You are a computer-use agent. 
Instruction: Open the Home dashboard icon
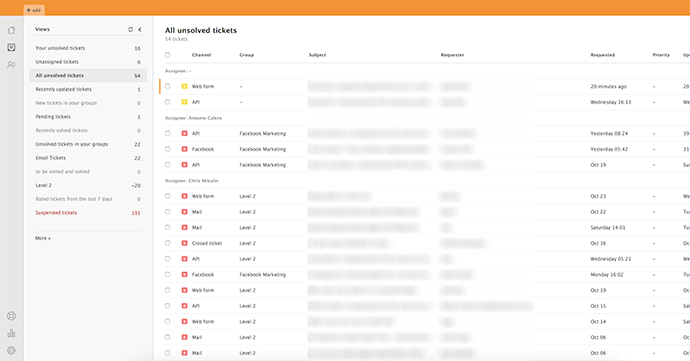coord(11,30)
